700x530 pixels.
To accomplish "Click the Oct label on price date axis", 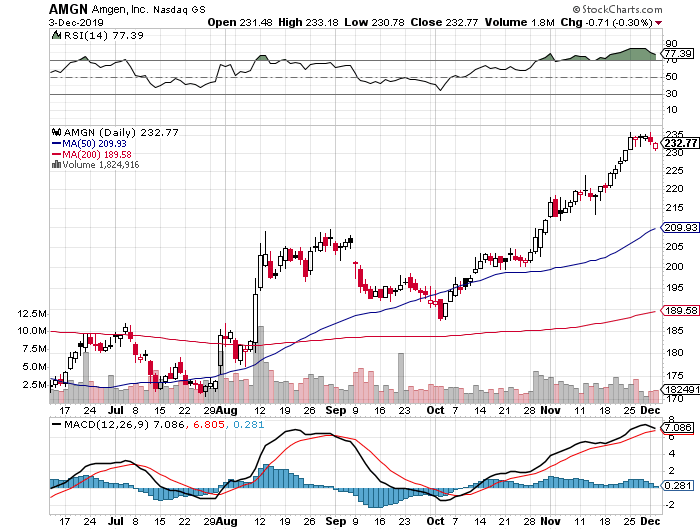I will pos(435,410).
